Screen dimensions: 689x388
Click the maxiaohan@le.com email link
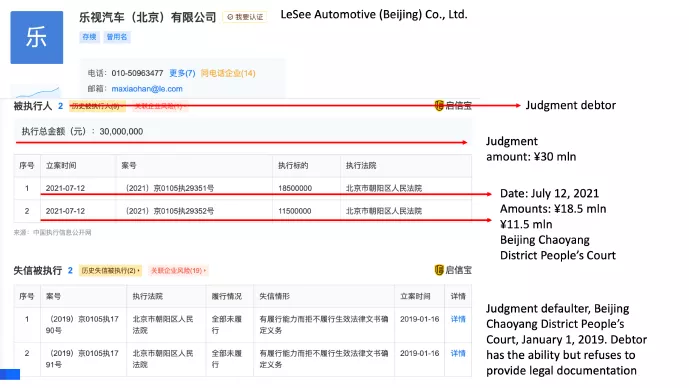pos(147,89)
